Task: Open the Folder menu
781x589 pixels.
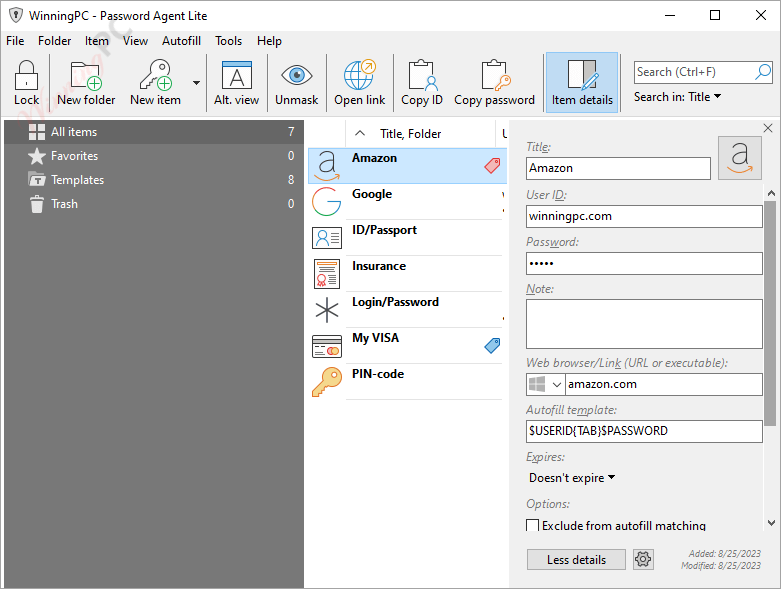Action: tap(54, 41)
